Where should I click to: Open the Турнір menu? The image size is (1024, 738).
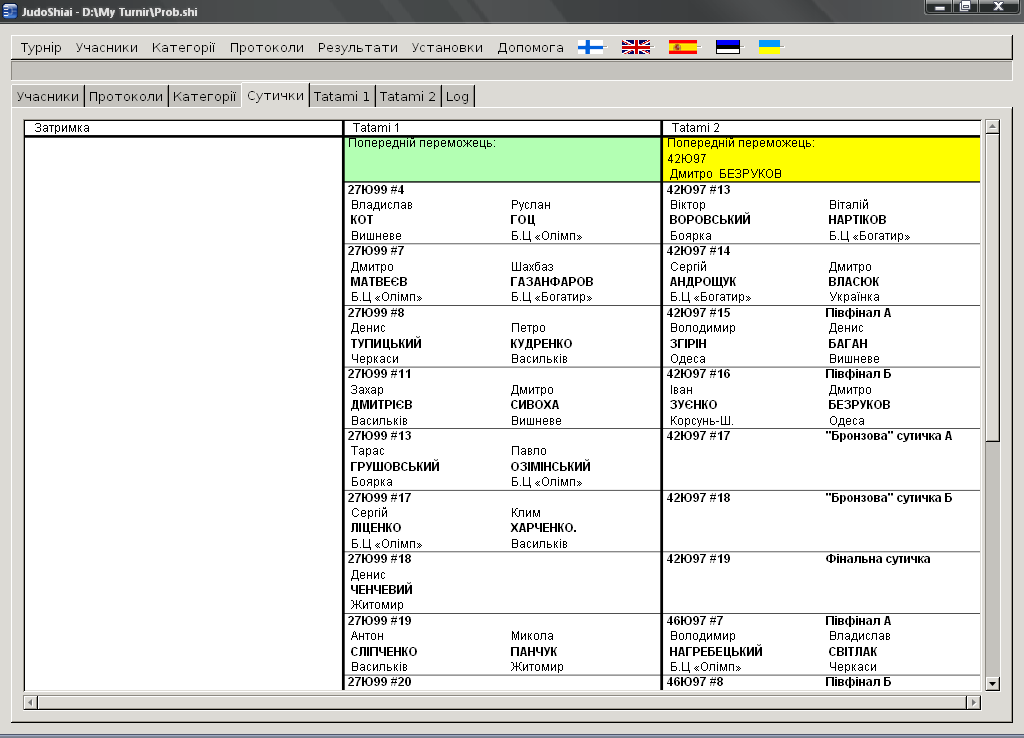(x=41, y=47)
